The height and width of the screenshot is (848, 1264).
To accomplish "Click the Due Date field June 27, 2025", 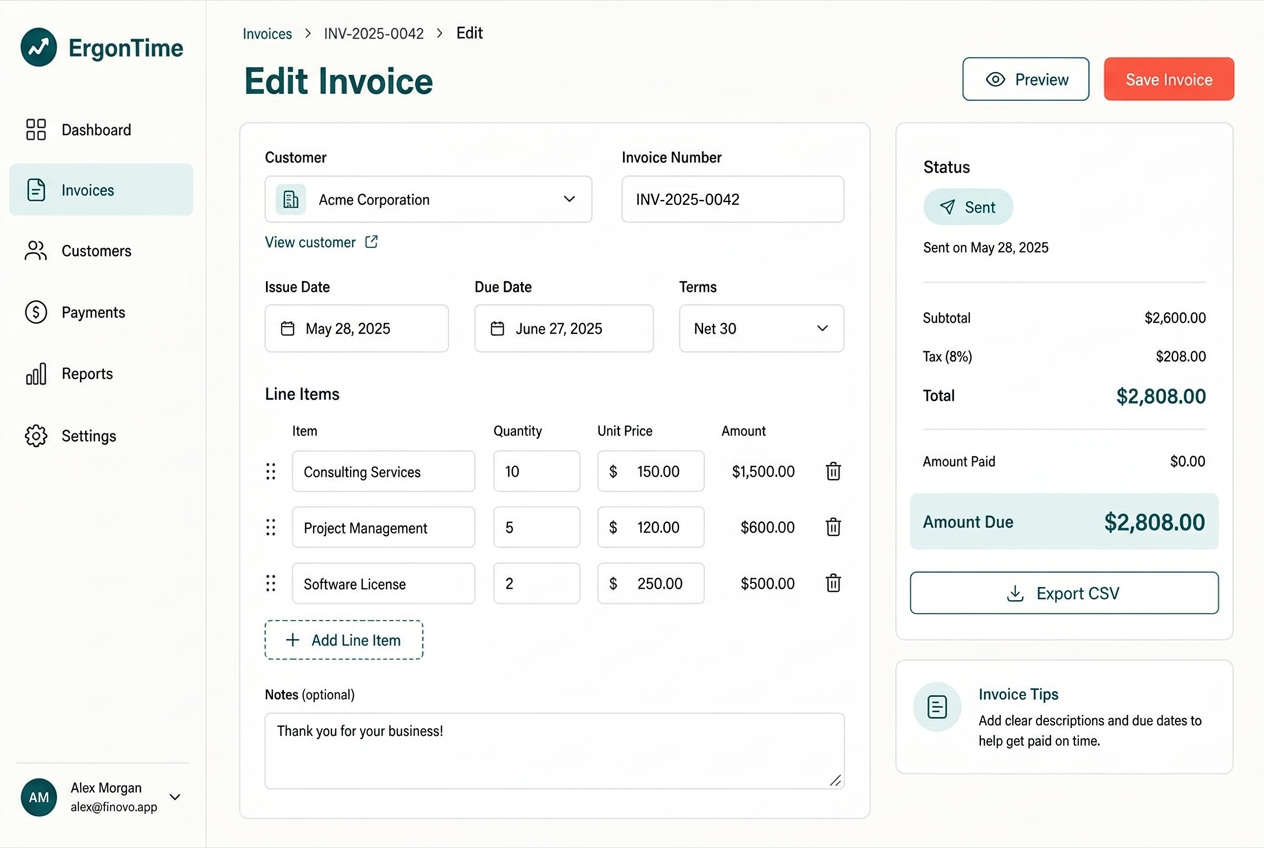I will point(564,328).
